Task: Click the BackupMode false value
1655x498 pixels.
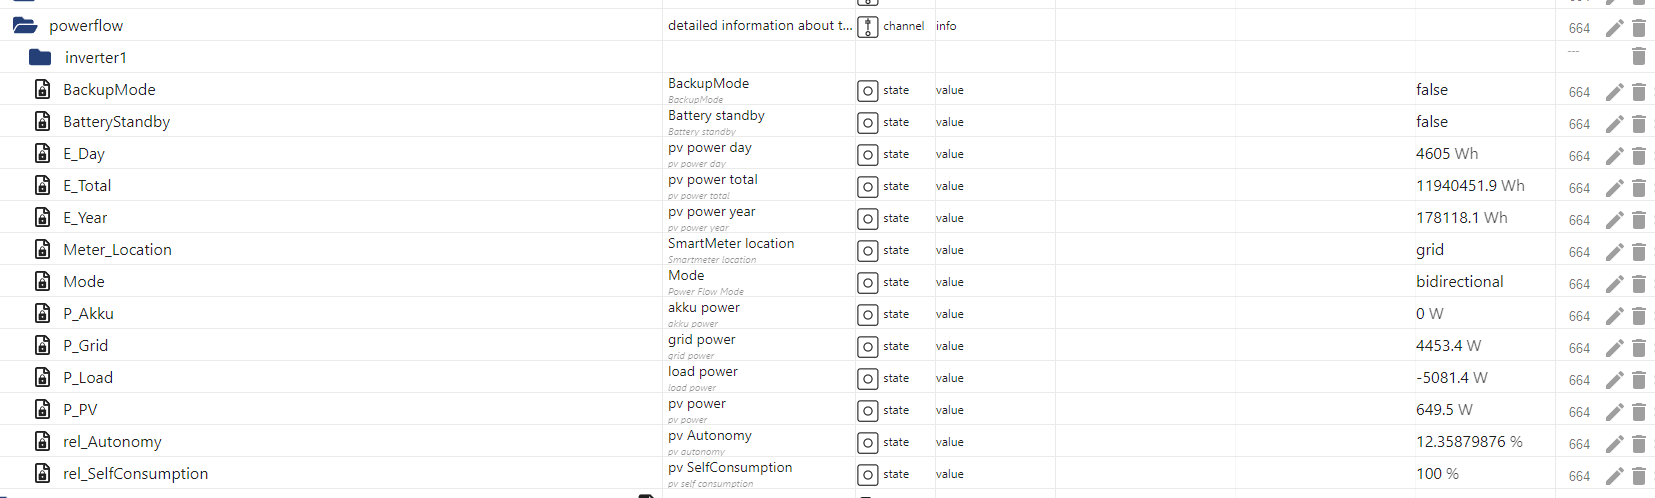Action: point(1431,90)
